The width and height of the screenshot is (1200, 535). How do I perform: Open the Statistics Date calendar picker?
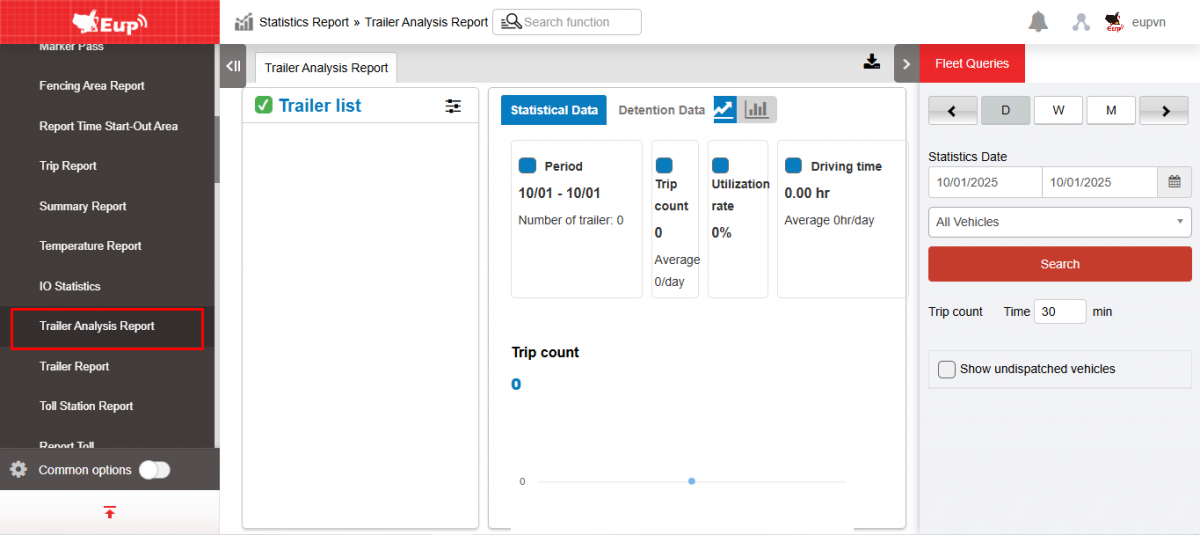tap(1174, 182)
